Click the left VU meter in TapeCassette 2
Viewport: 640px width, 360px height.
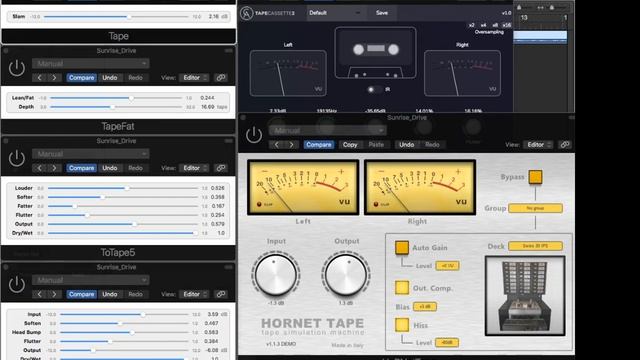288,73
